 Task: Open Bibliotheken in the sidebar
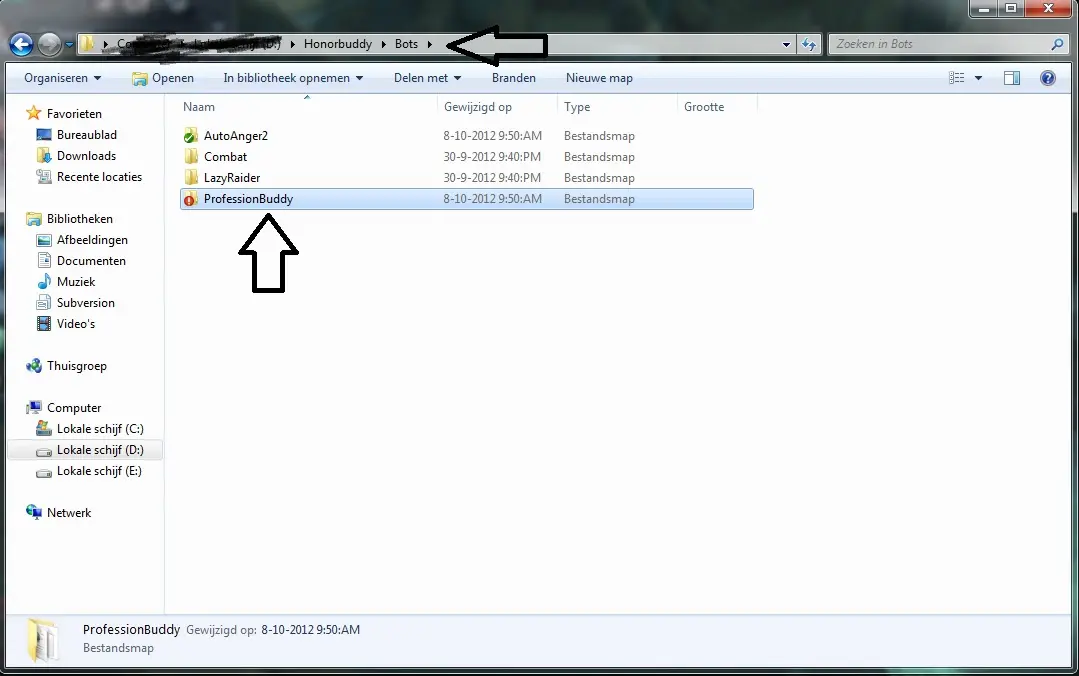pos(80,219)
